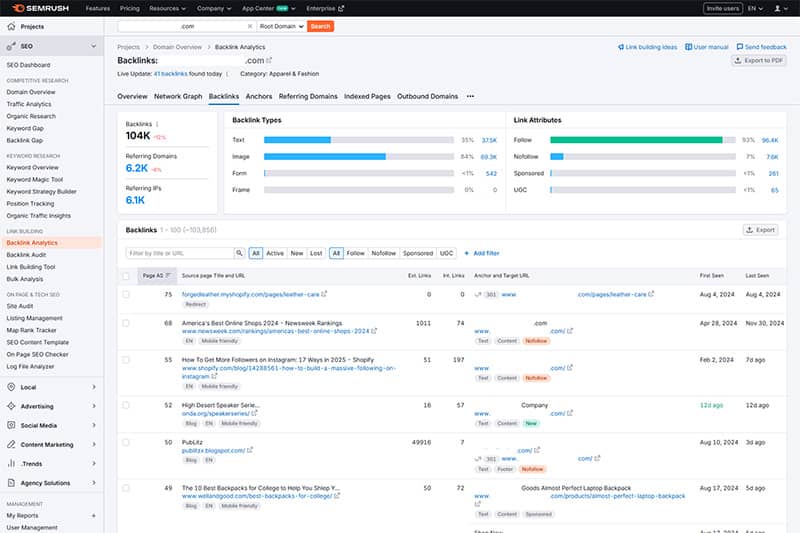Switch to the Network Graph tab
This screenshot has height=533, width=800.
[178, 96]
